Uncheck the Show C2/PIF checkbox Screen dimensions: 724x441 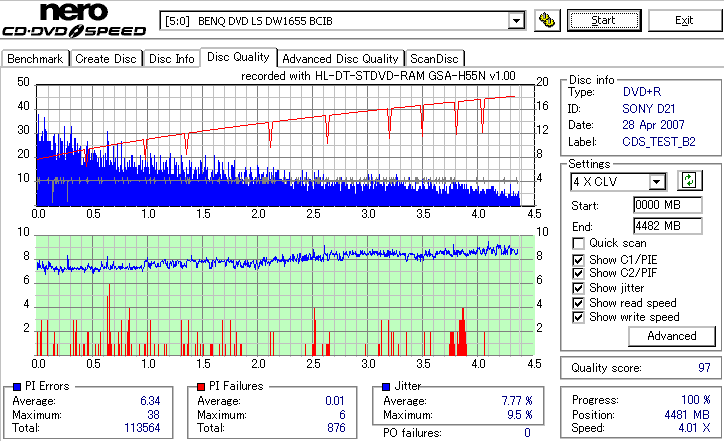[x=578, y=273]
